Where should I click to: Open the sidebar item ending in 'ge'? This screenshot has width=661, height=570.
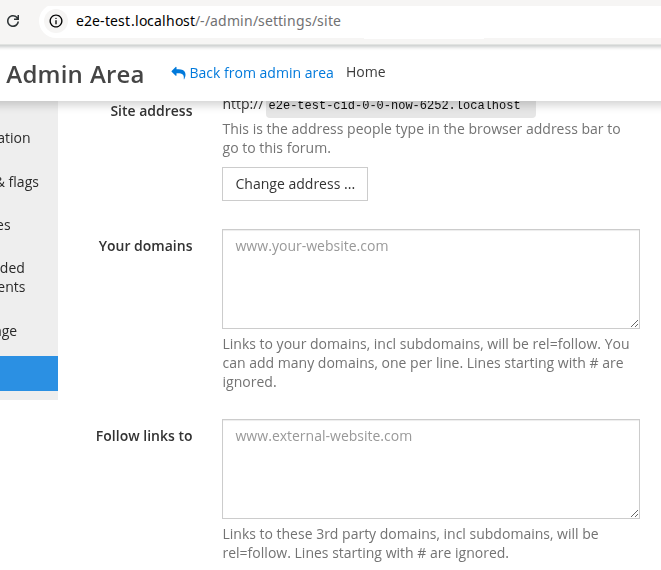coord(8,331)
